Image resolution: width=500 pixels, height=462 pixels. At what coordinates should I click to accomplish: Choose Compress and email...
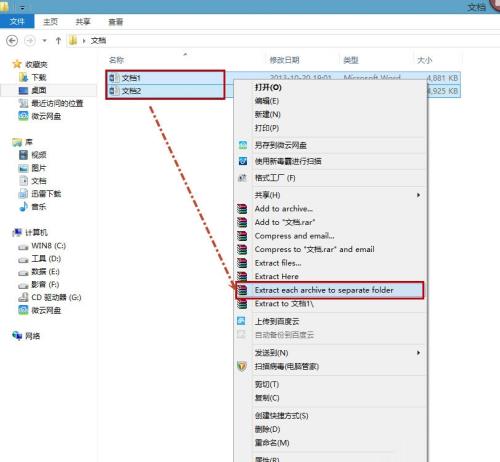294,236
